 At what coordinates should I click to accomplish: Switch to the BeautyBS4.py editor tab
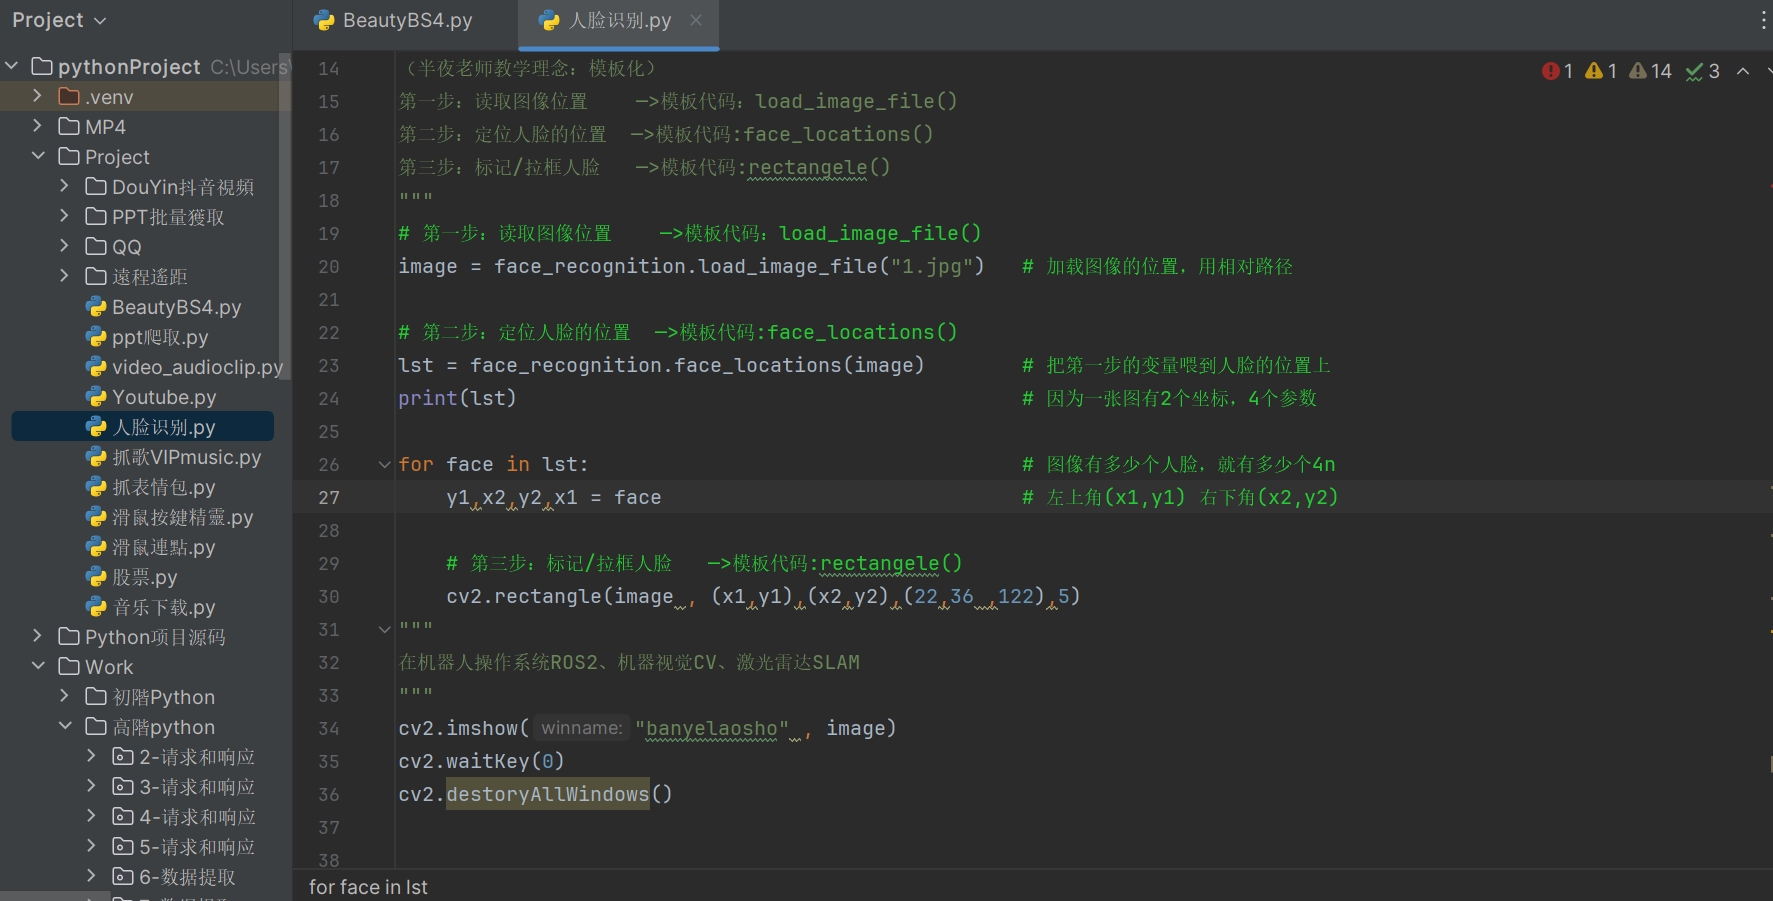[393, 21]
